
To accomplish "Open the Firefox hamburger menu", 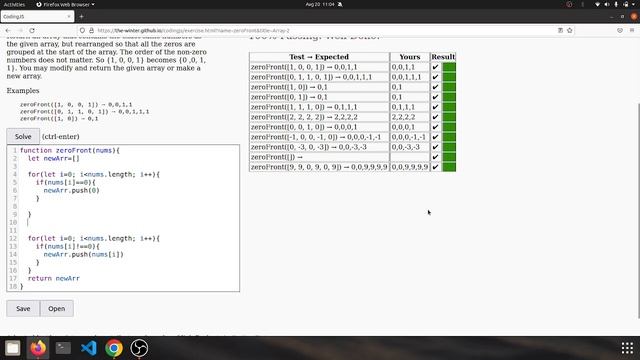I will 632,31.
